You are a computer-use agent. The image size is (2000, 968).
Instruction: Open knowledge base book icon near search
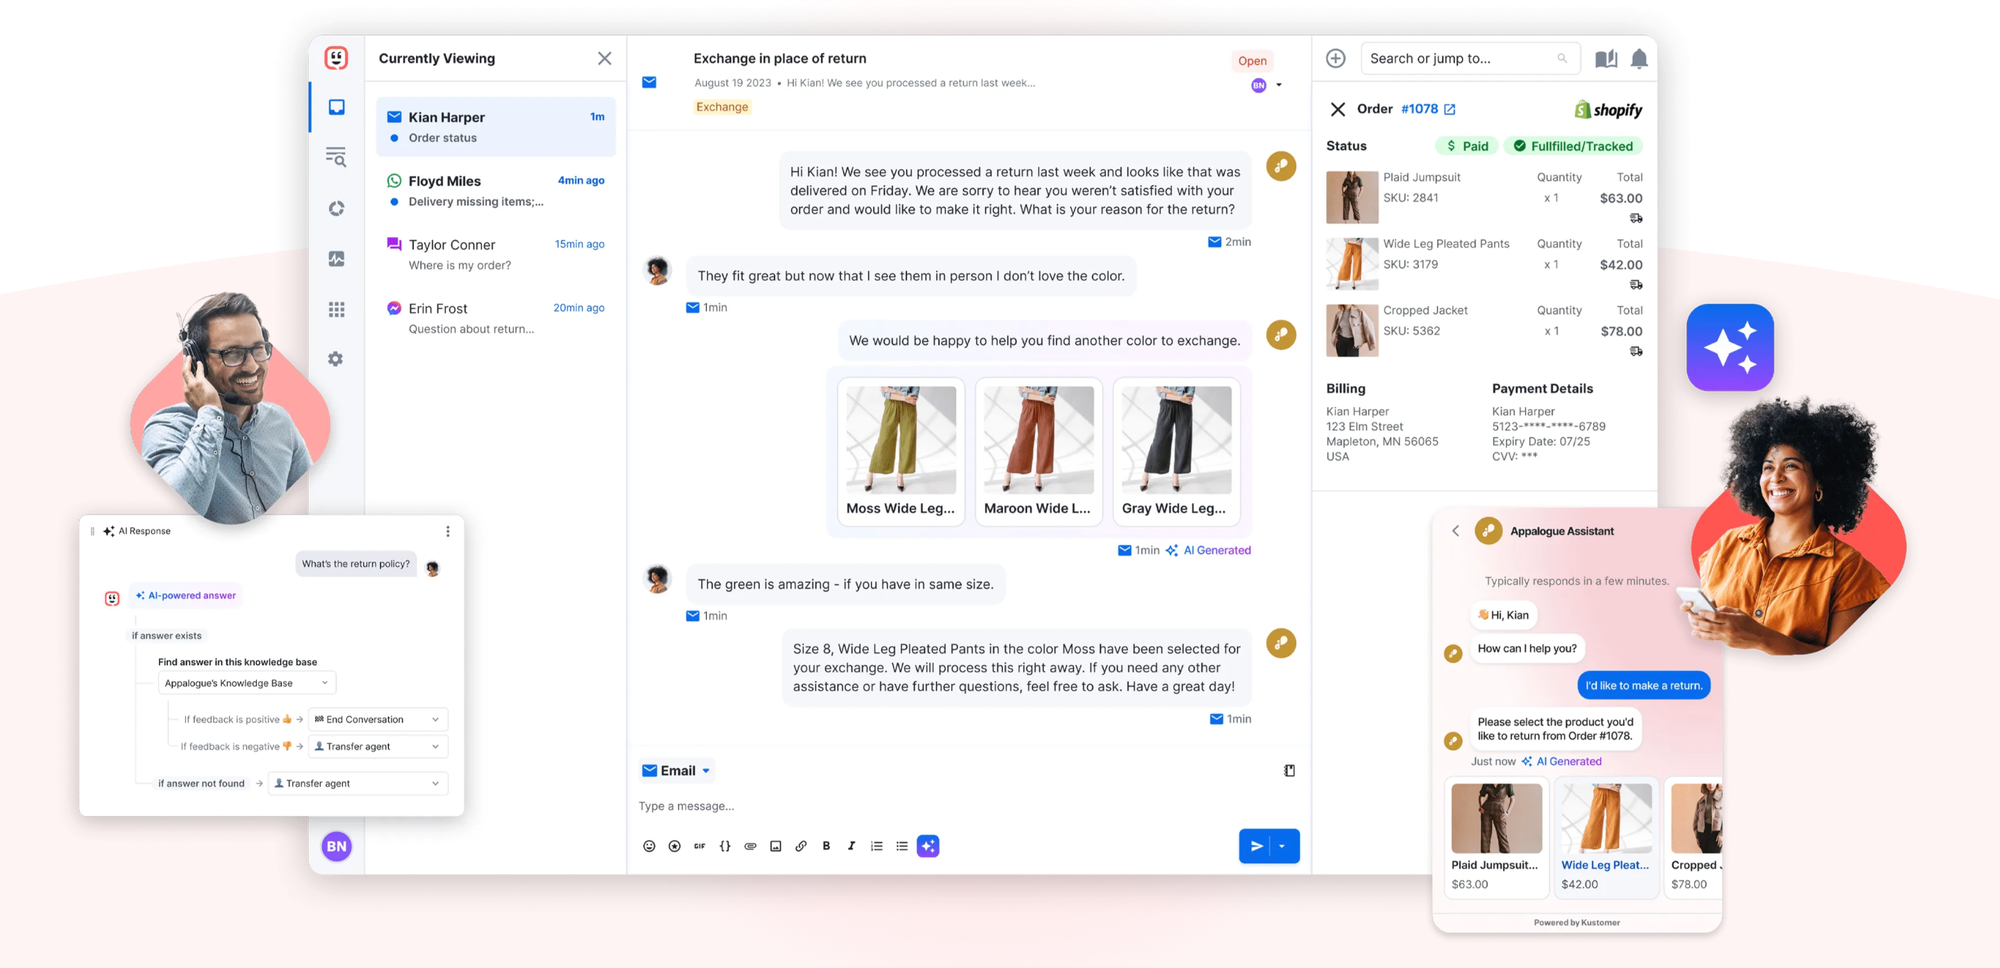click(1606, 59)
